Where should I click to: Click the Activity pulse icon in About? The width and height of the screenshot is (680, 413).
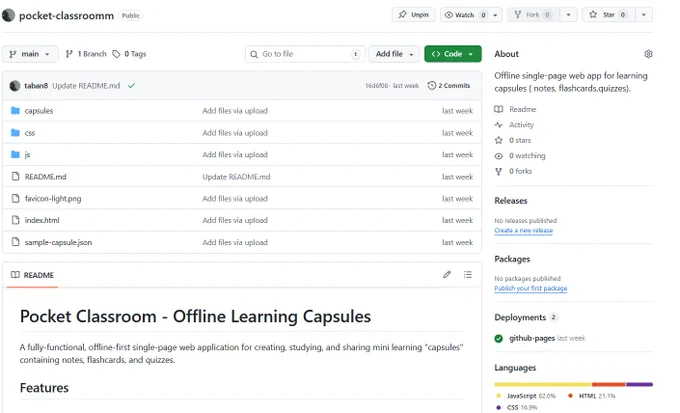[498, 125]
